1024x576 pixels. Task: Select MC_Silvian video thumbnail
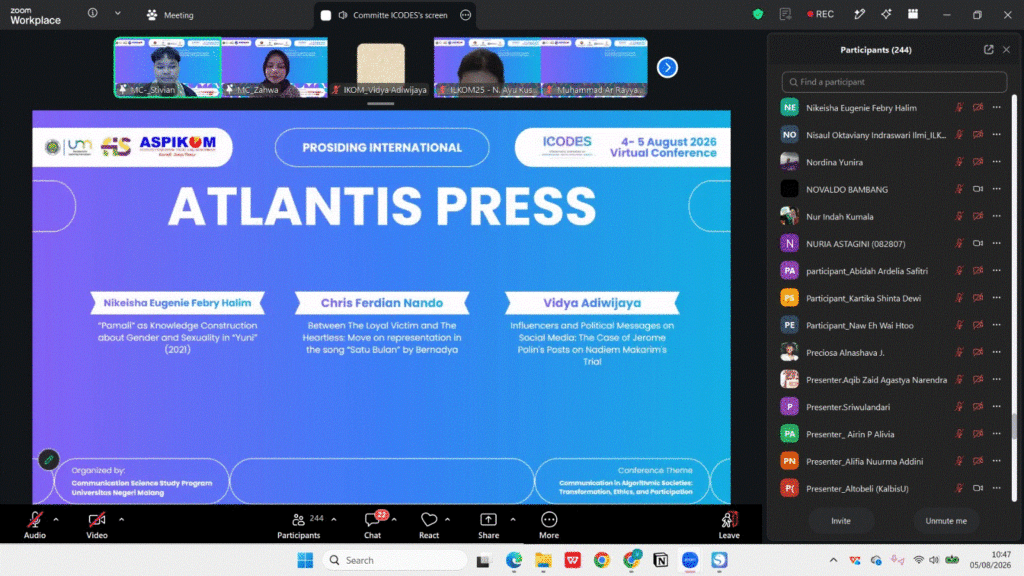click(168, 67)
